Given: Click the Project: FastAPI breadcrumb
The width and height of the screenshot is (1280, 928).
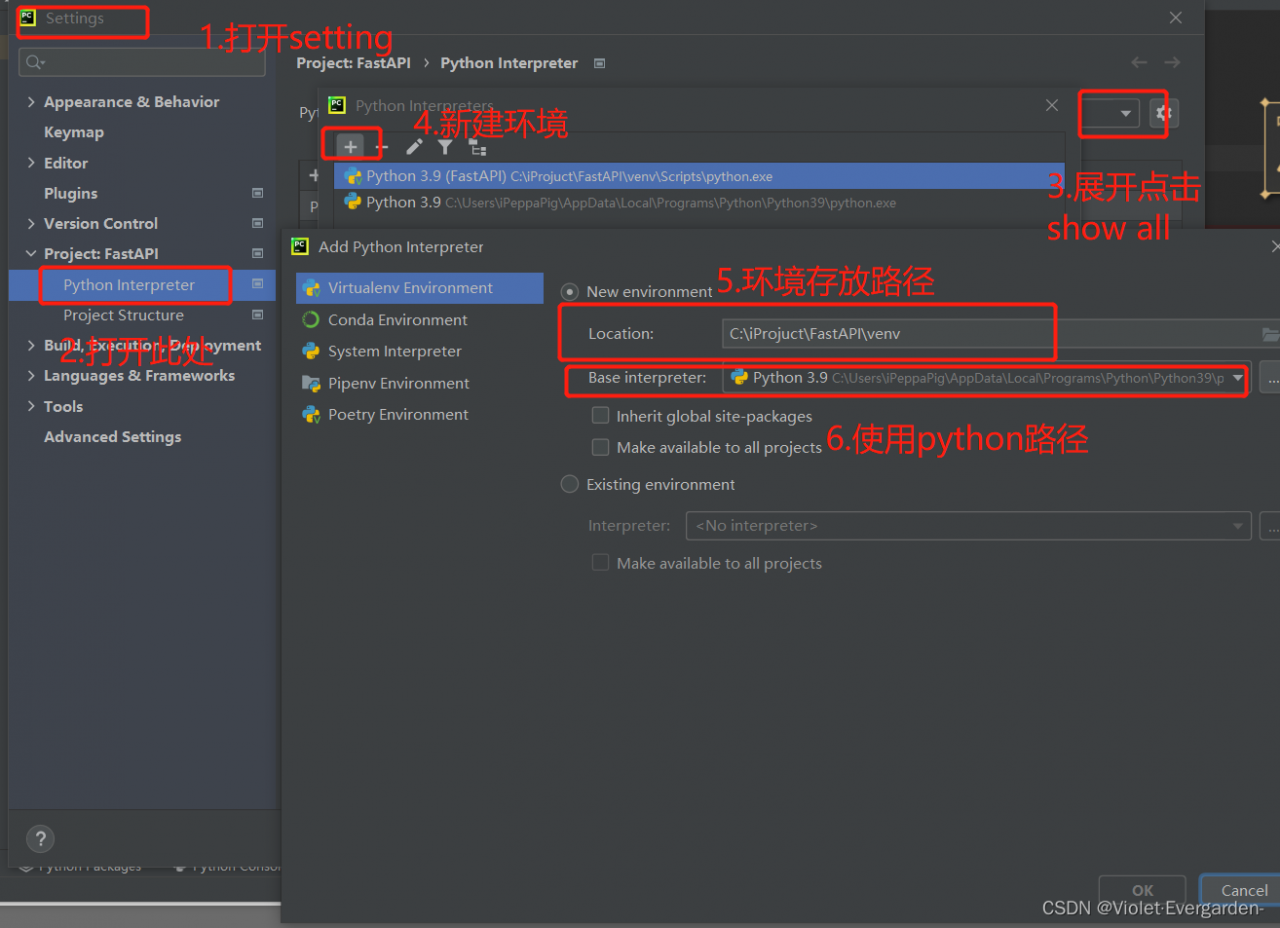Looking at the screenshot, I should 354,63.
